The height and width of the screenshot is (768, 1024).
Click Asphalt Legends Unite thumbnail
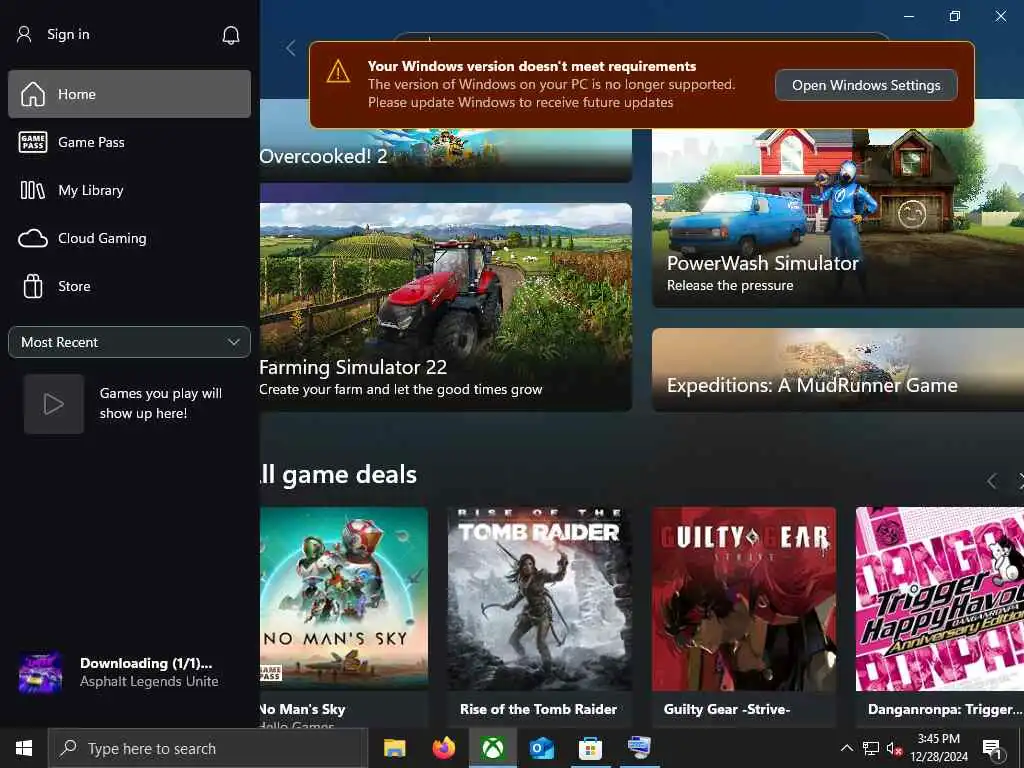point(40,673)
